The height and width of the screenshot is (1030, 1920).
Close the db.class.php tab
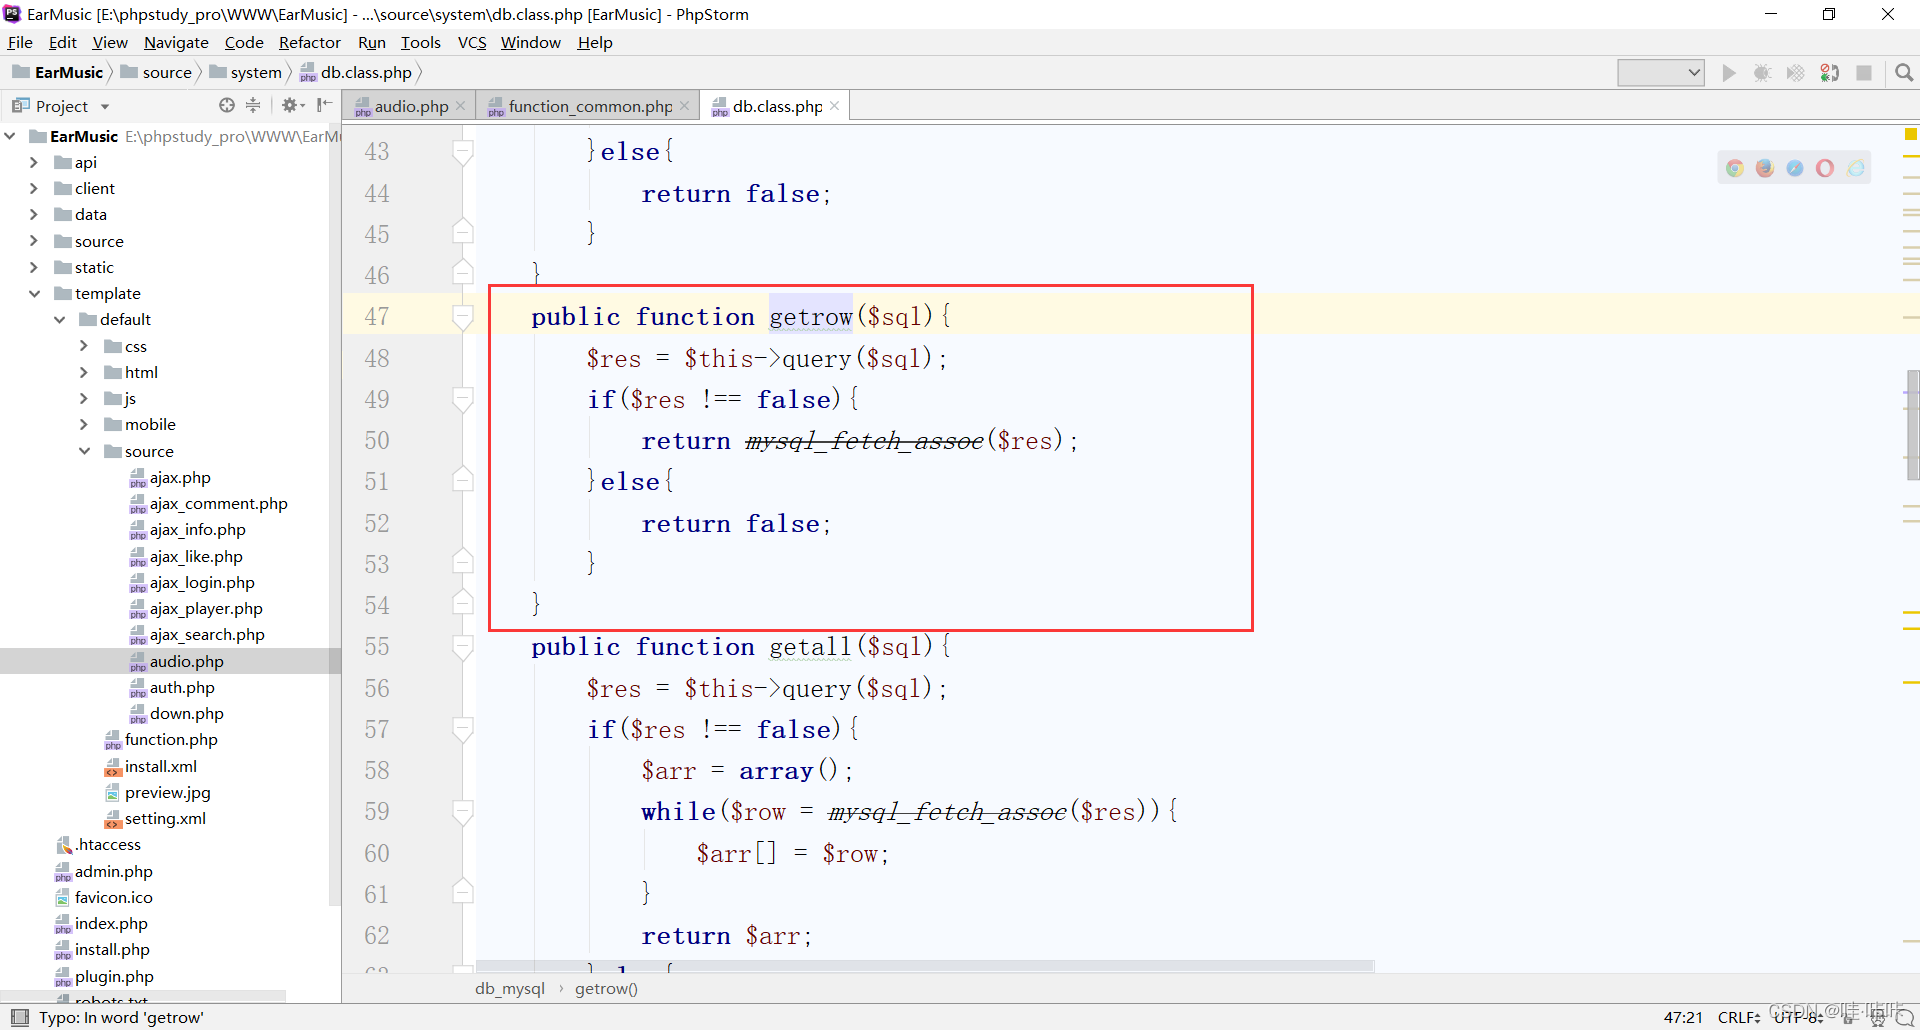pos(835,105)
